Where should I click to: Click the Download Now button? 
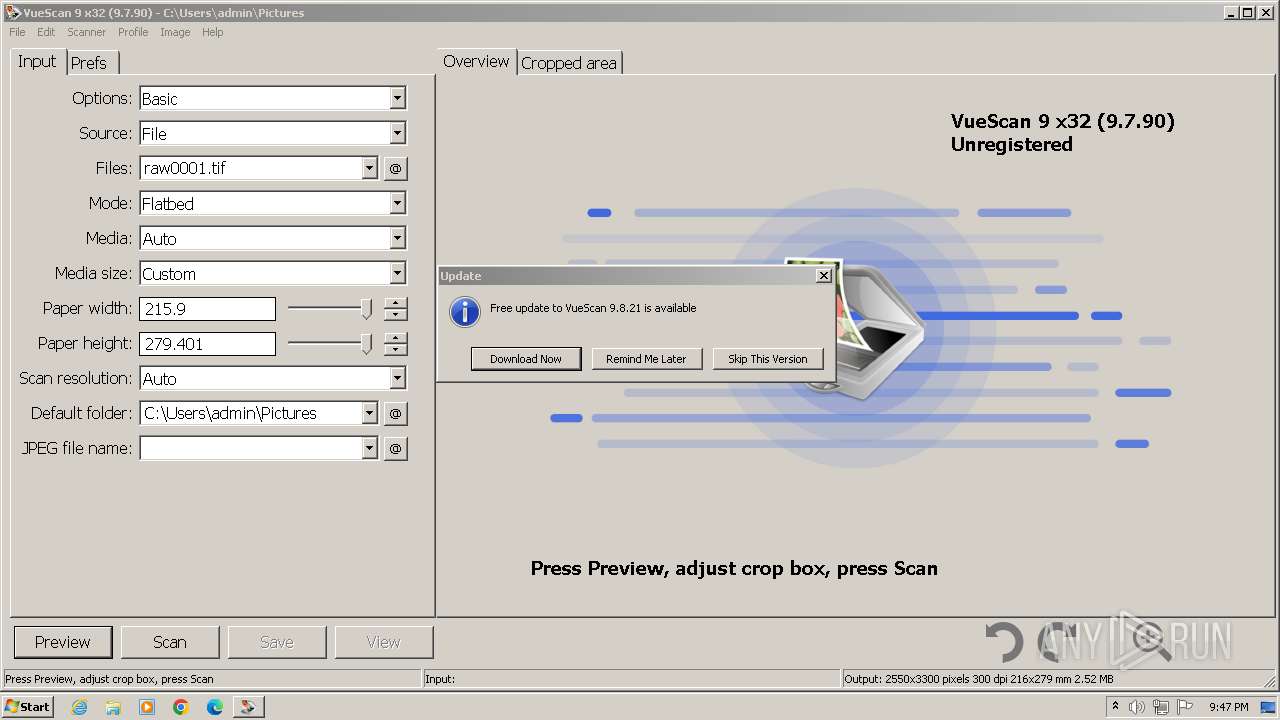point(526,359)
